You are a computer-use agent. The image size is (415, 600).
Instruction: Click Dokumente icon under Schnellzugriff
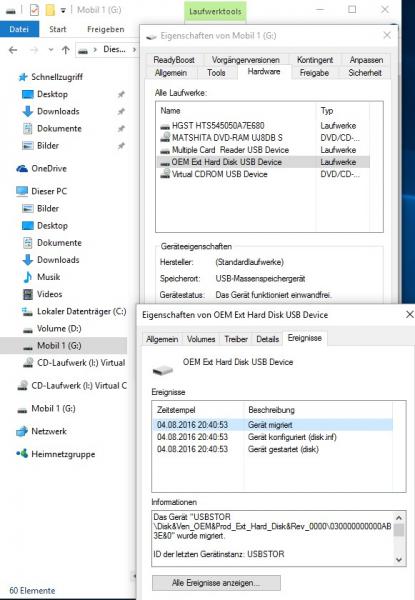coord(28,129)
